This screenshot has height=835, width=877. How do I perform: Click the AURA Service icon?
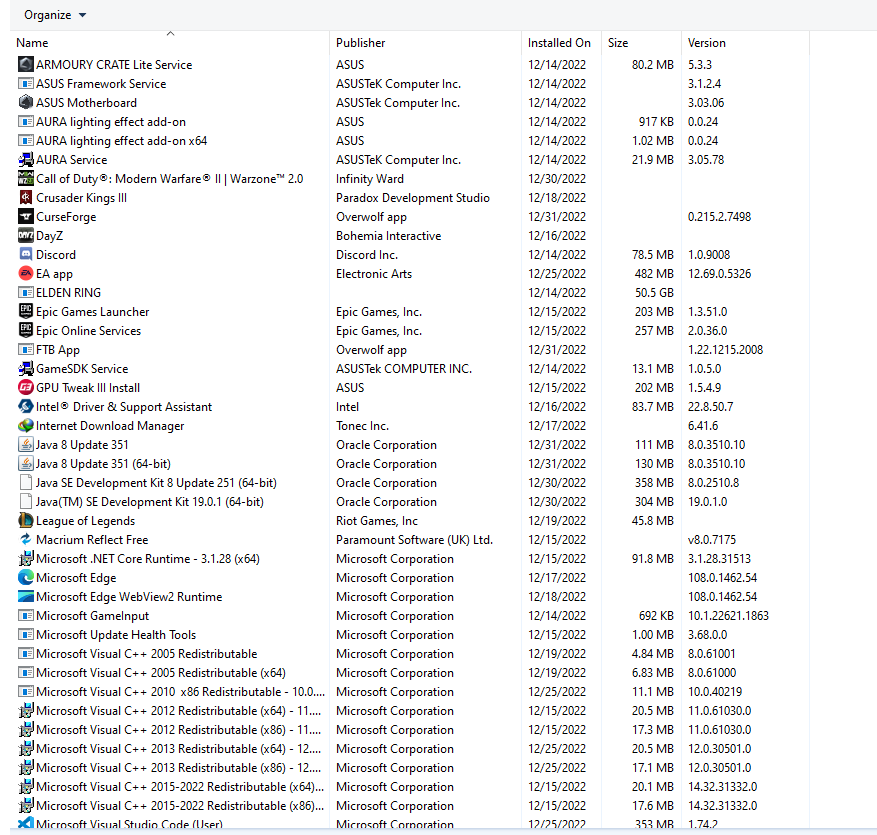[x=26, y=159]
